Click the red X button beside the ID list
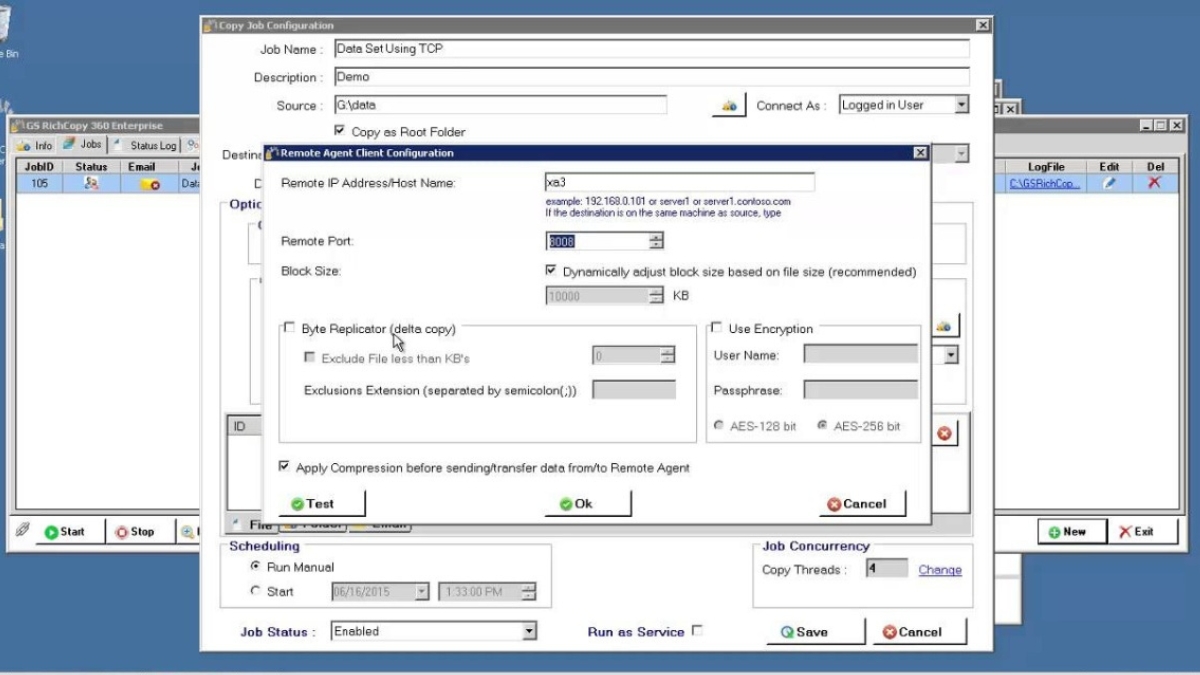 [944, 433]
